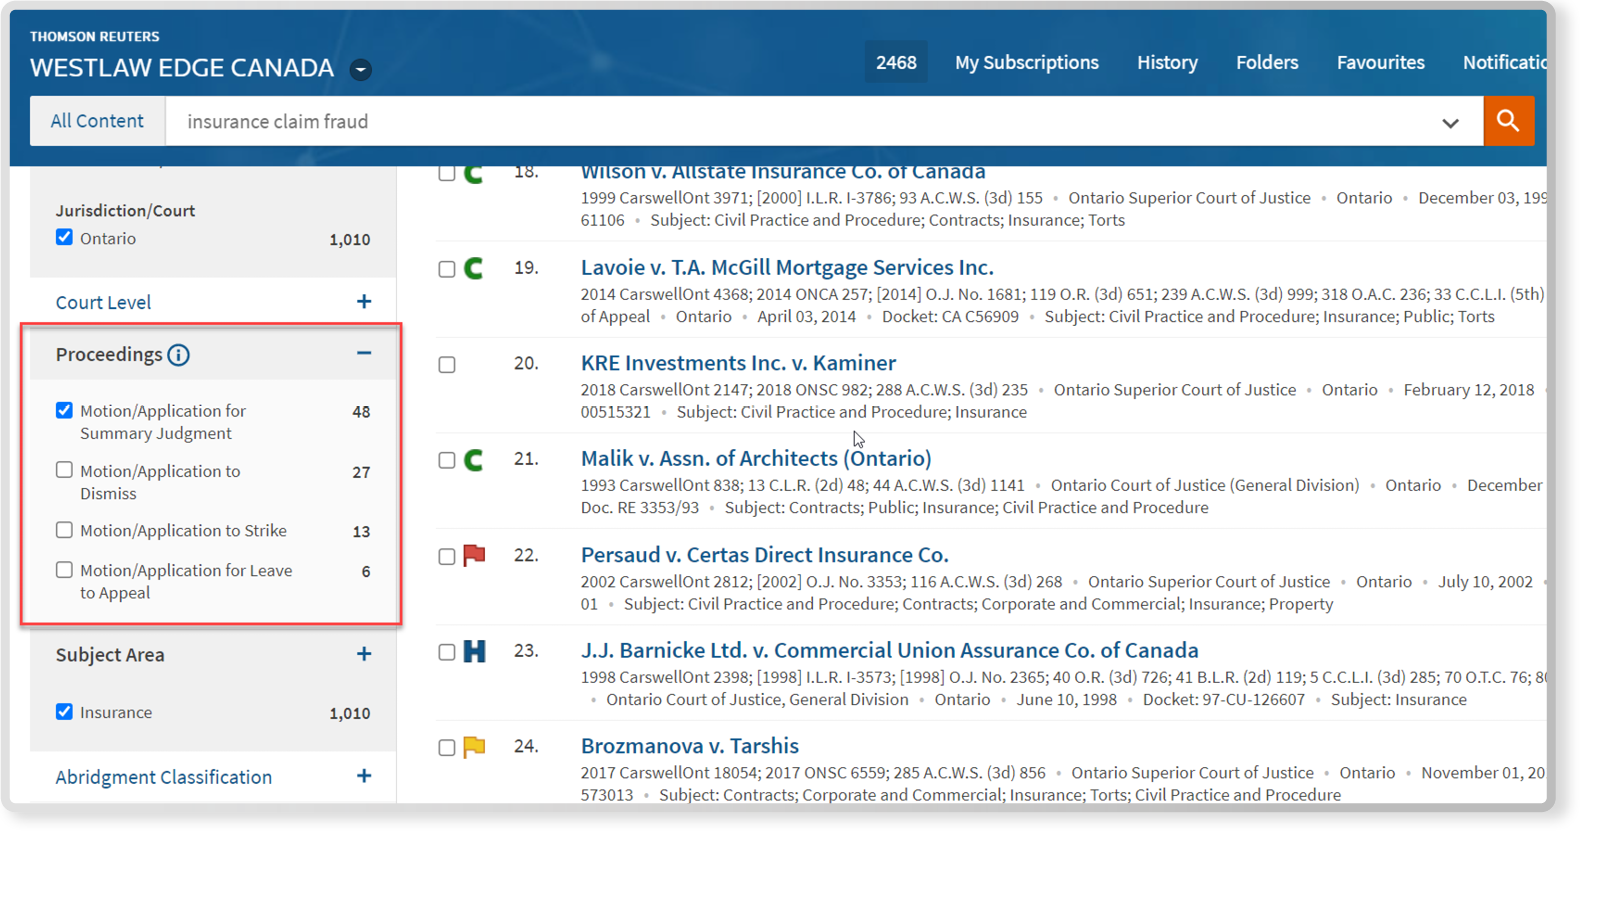Click the All Content search scope button
The width and height of the screenshot is (1600, 900).
point(97,121)
